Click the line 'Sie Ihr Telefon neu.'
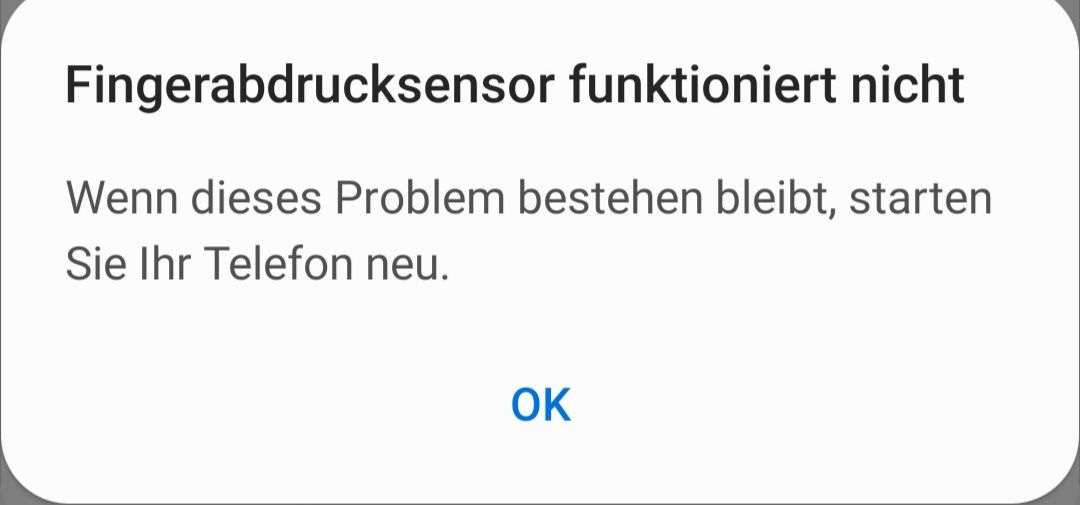 (x=257, y=264)
